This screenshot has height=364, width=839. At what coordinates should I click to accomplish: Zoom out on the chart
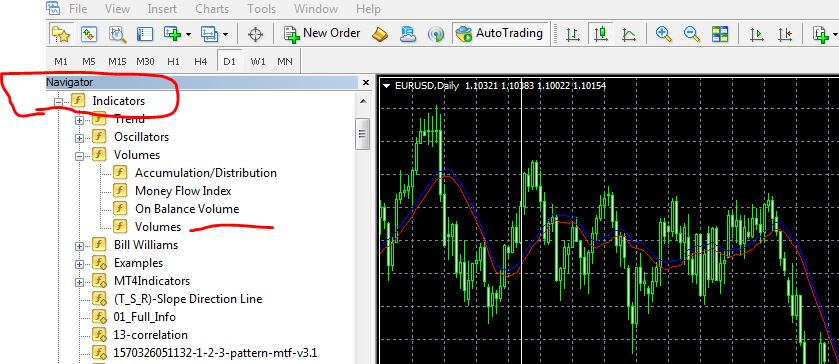[692, 34]
